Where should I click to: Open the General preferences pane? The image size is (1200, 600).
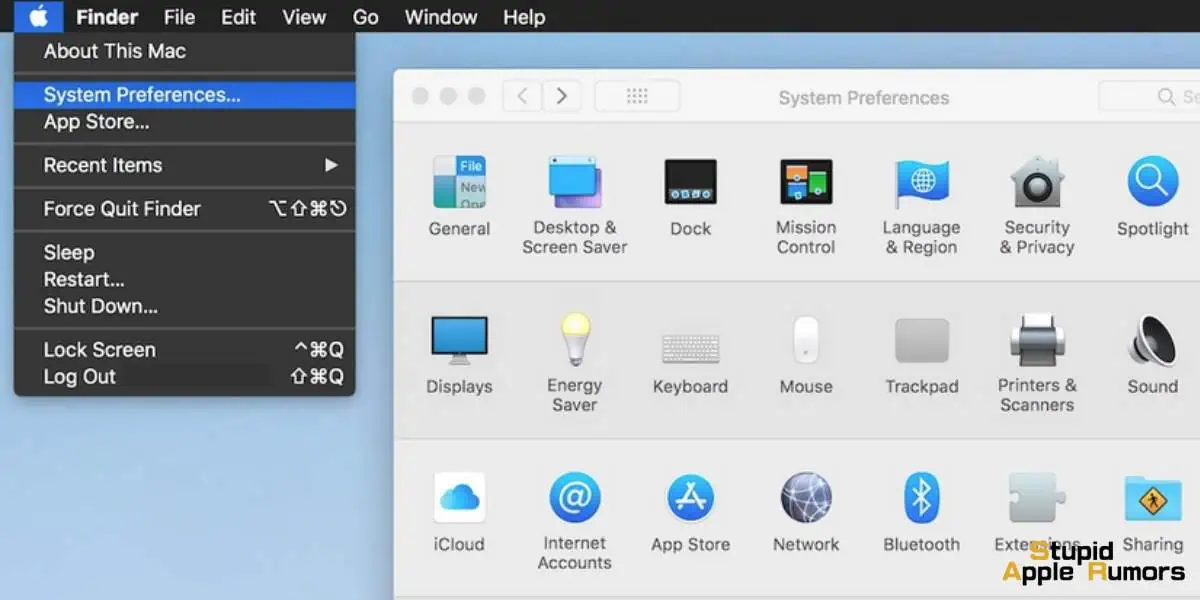click(459, 196)
